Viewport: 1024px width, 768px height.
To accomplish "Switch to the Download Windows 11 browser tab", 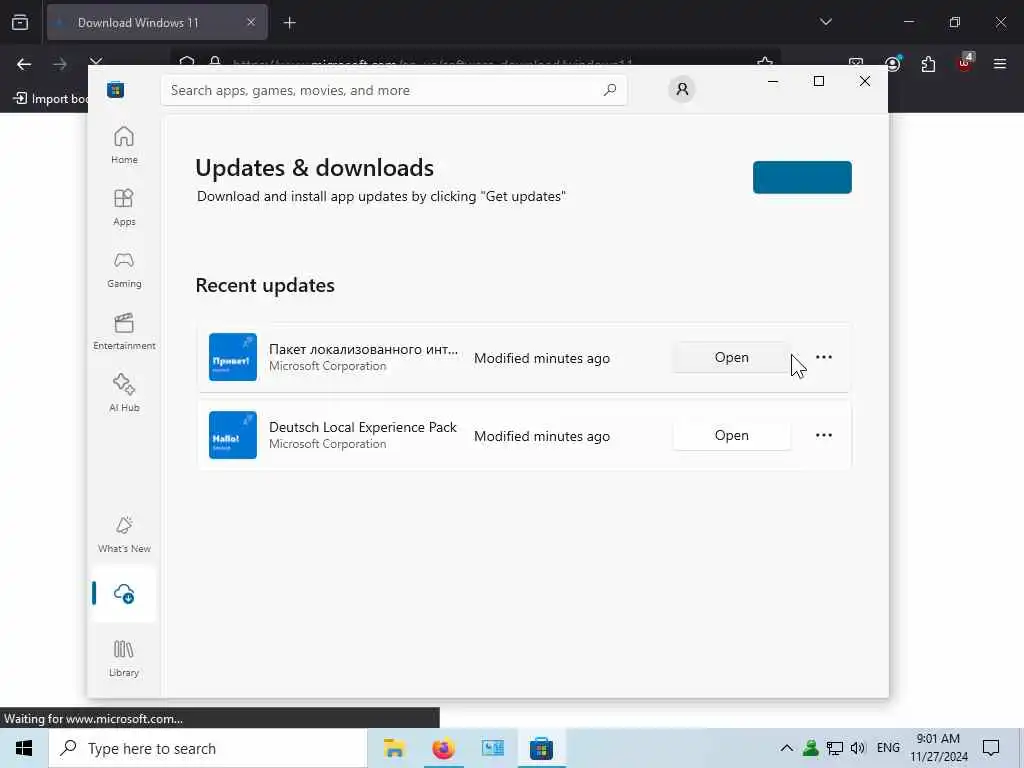I will [157, 23].
